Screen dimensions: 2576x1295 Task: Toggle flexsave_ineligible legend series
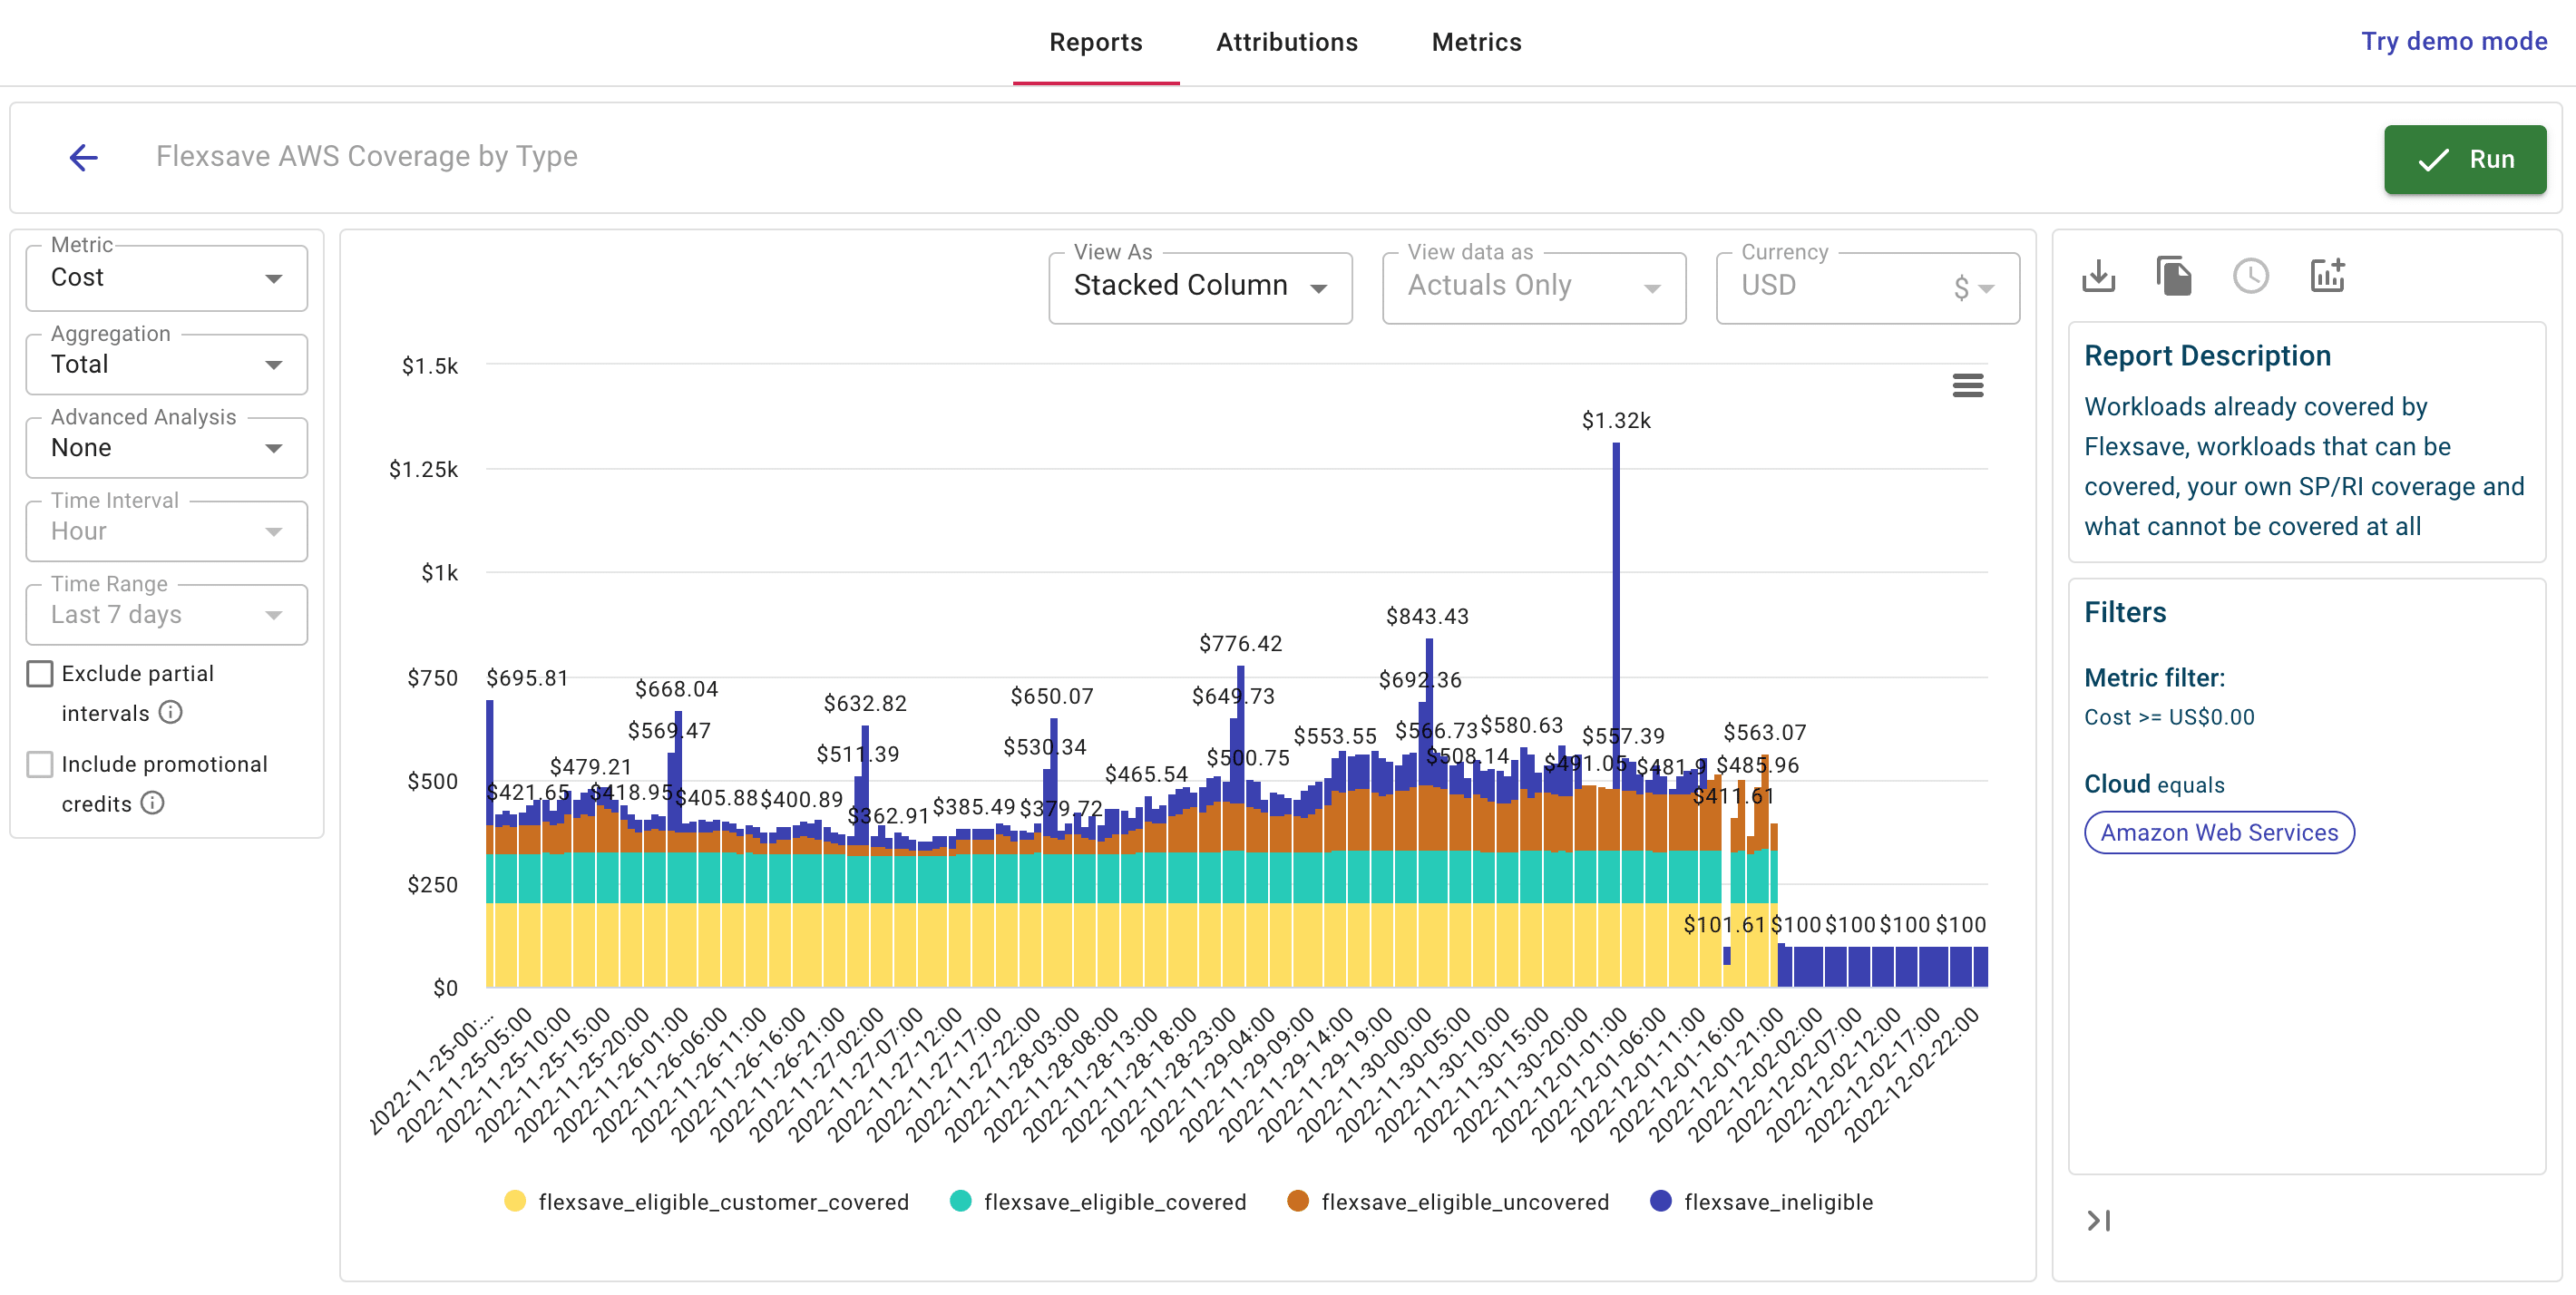click(1777, 1201)
